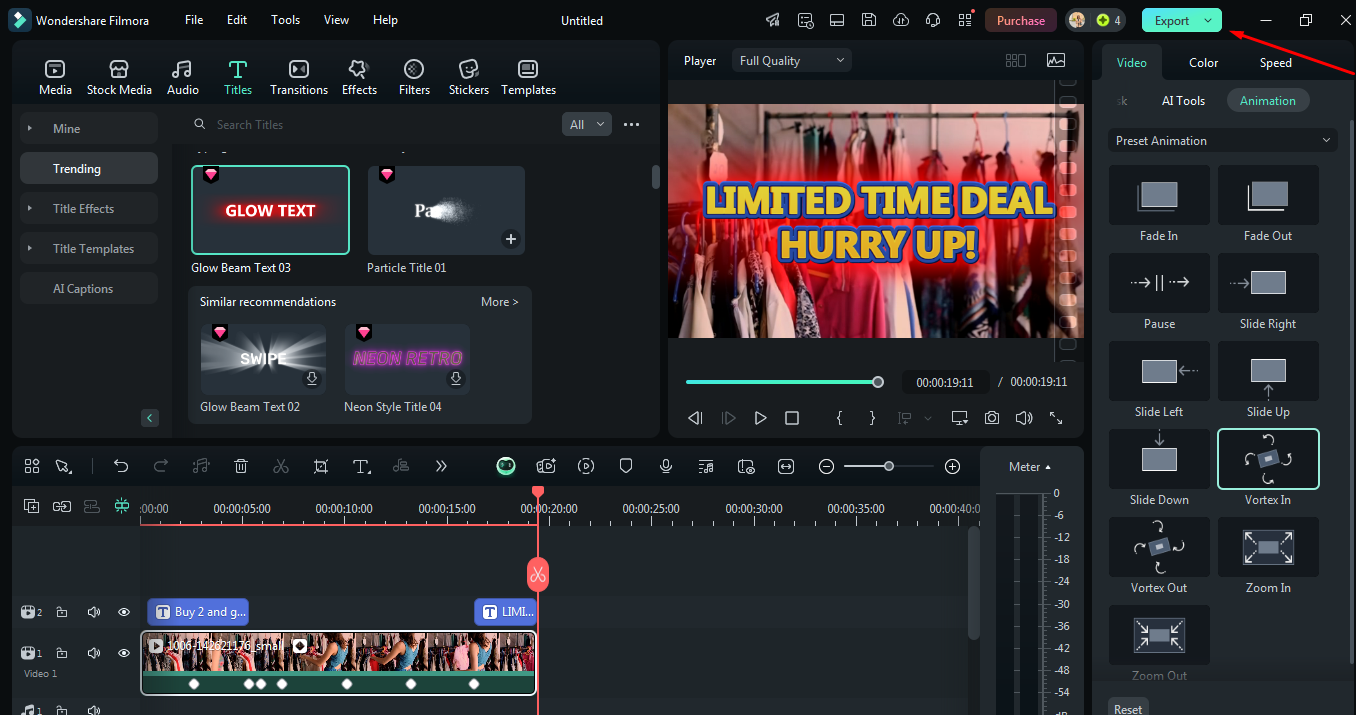Image resolution: width=1356 pixels, height=715 pixels.
Task: Show more timeline tools with the double chevron
Action: tap(441, 466)
